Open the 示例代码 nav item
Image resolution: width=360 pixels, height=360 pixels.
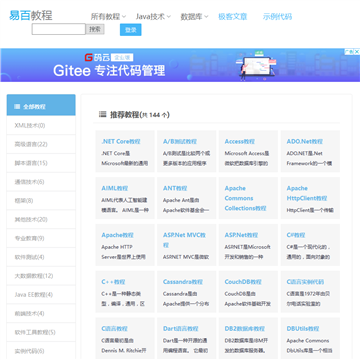[x=277, y=16]
